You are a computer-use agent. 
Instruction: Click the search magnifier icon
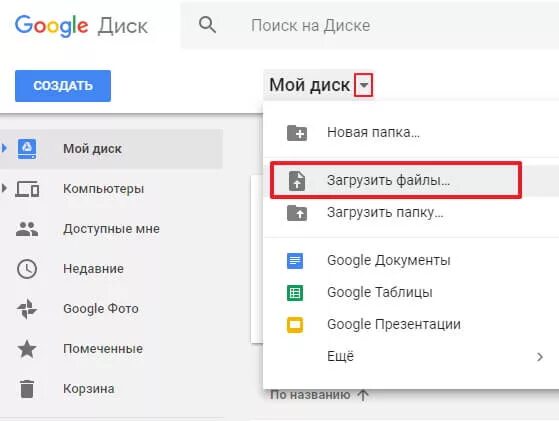[207, 25]
